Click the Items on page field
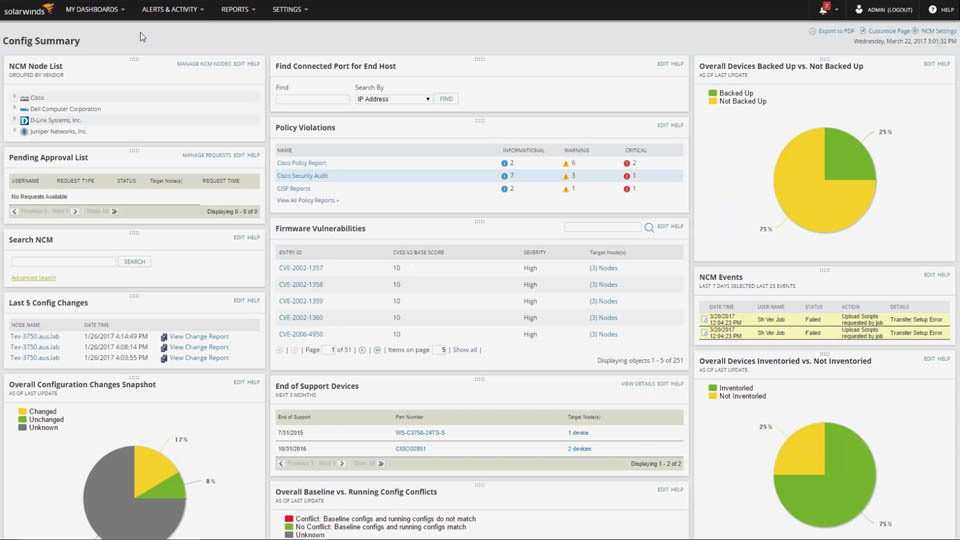Screen dimensions: 960x540 click(x=440, y=350)
